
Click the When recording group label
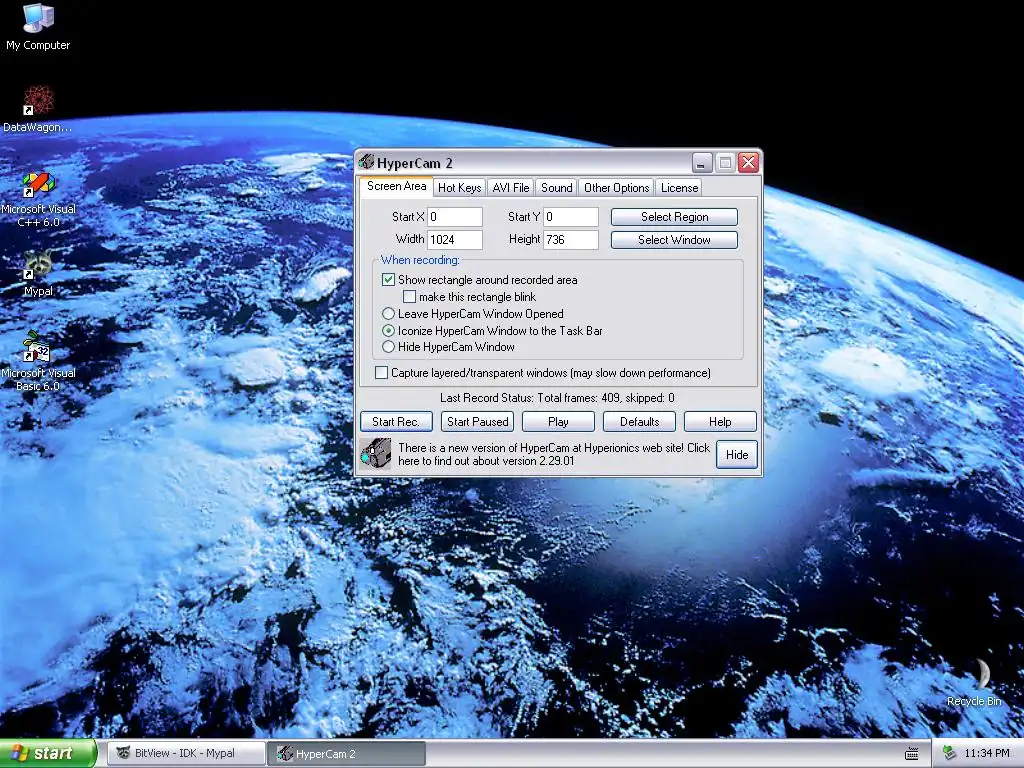coord(420,260)
